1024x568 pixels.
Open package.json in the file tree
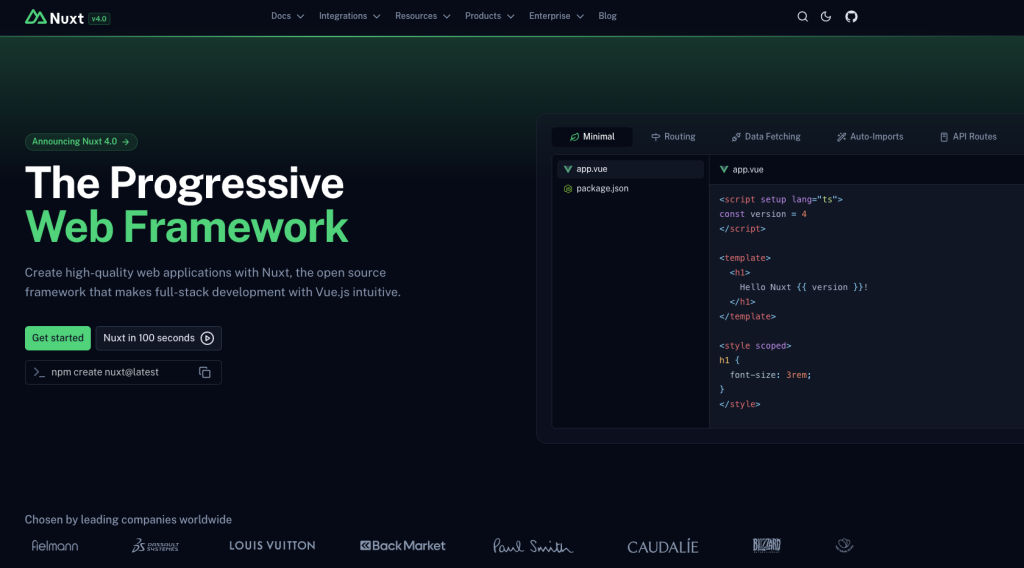pos(630,189)
